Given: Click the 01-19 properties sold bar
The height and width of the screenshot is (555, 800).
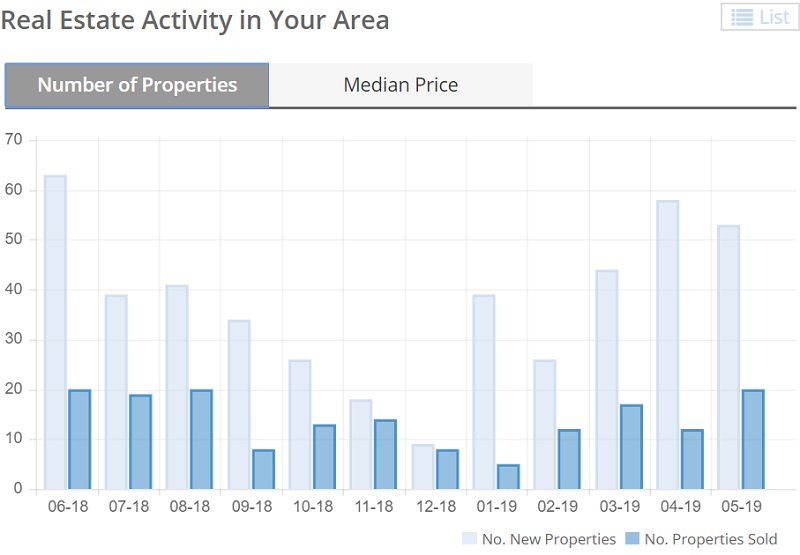Looking at the screenshot, I should coord(508,477).
